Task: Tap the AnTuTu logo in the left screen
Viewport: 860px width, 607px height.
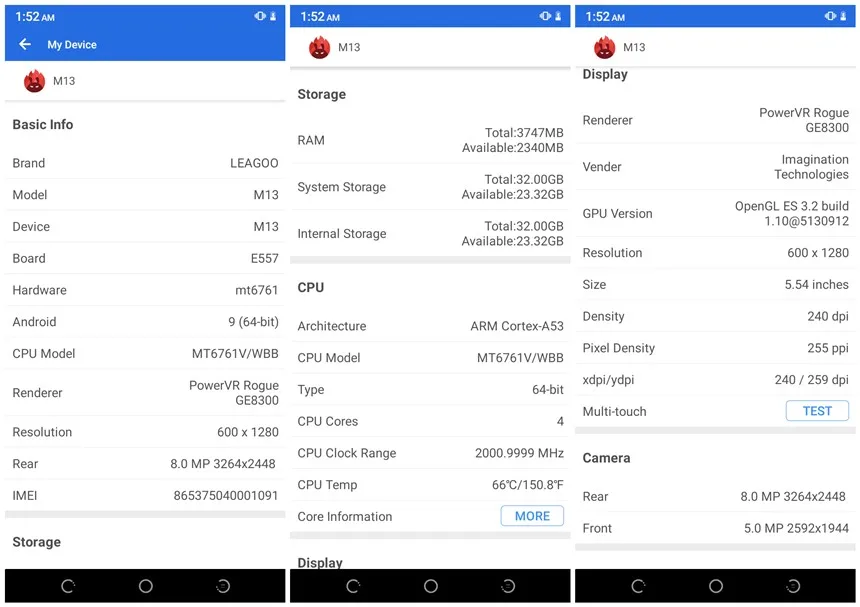Action: (x=34, y=81)
